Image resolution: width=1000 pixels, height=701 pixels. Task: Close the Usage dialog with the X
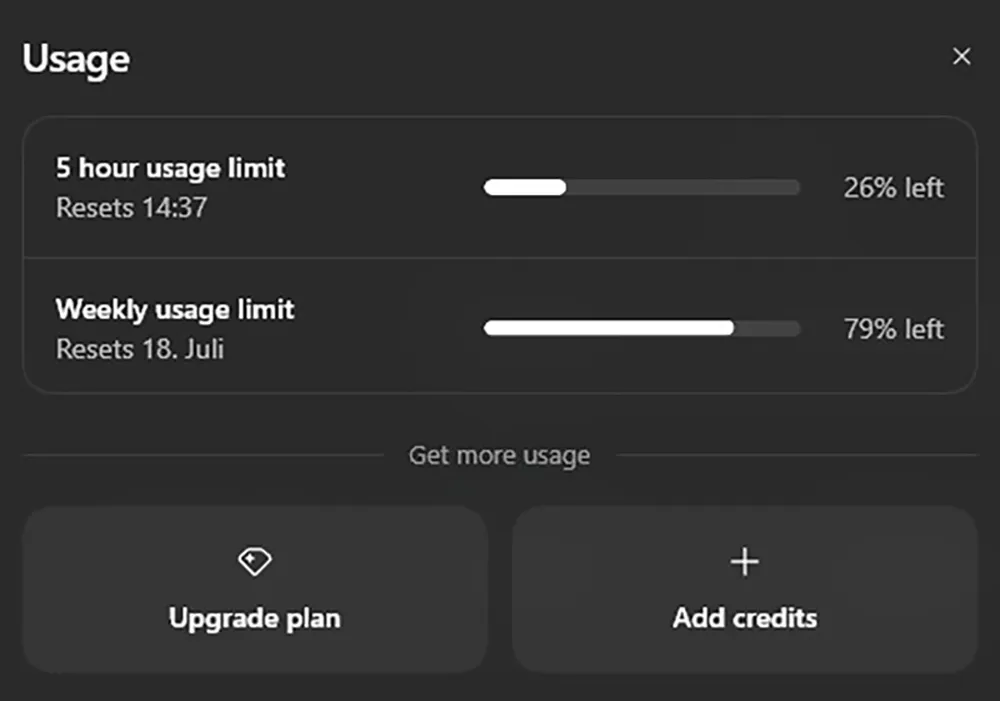[x=962, y=56]
